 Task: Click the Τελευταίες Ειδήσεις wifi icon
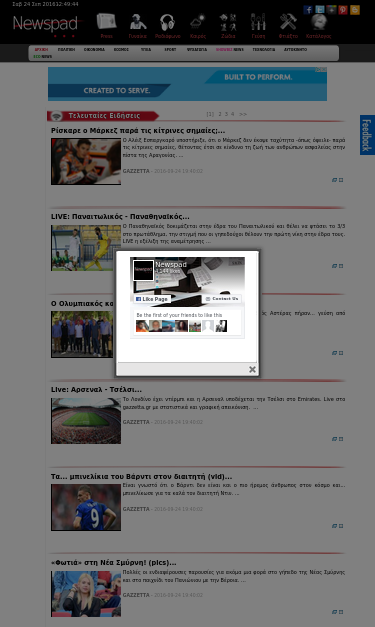click(x=57, y=116)
